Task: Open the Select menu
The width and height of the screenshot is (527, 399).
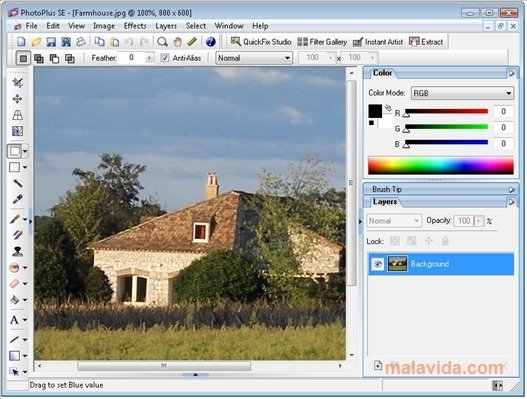Action: (196, 26)
